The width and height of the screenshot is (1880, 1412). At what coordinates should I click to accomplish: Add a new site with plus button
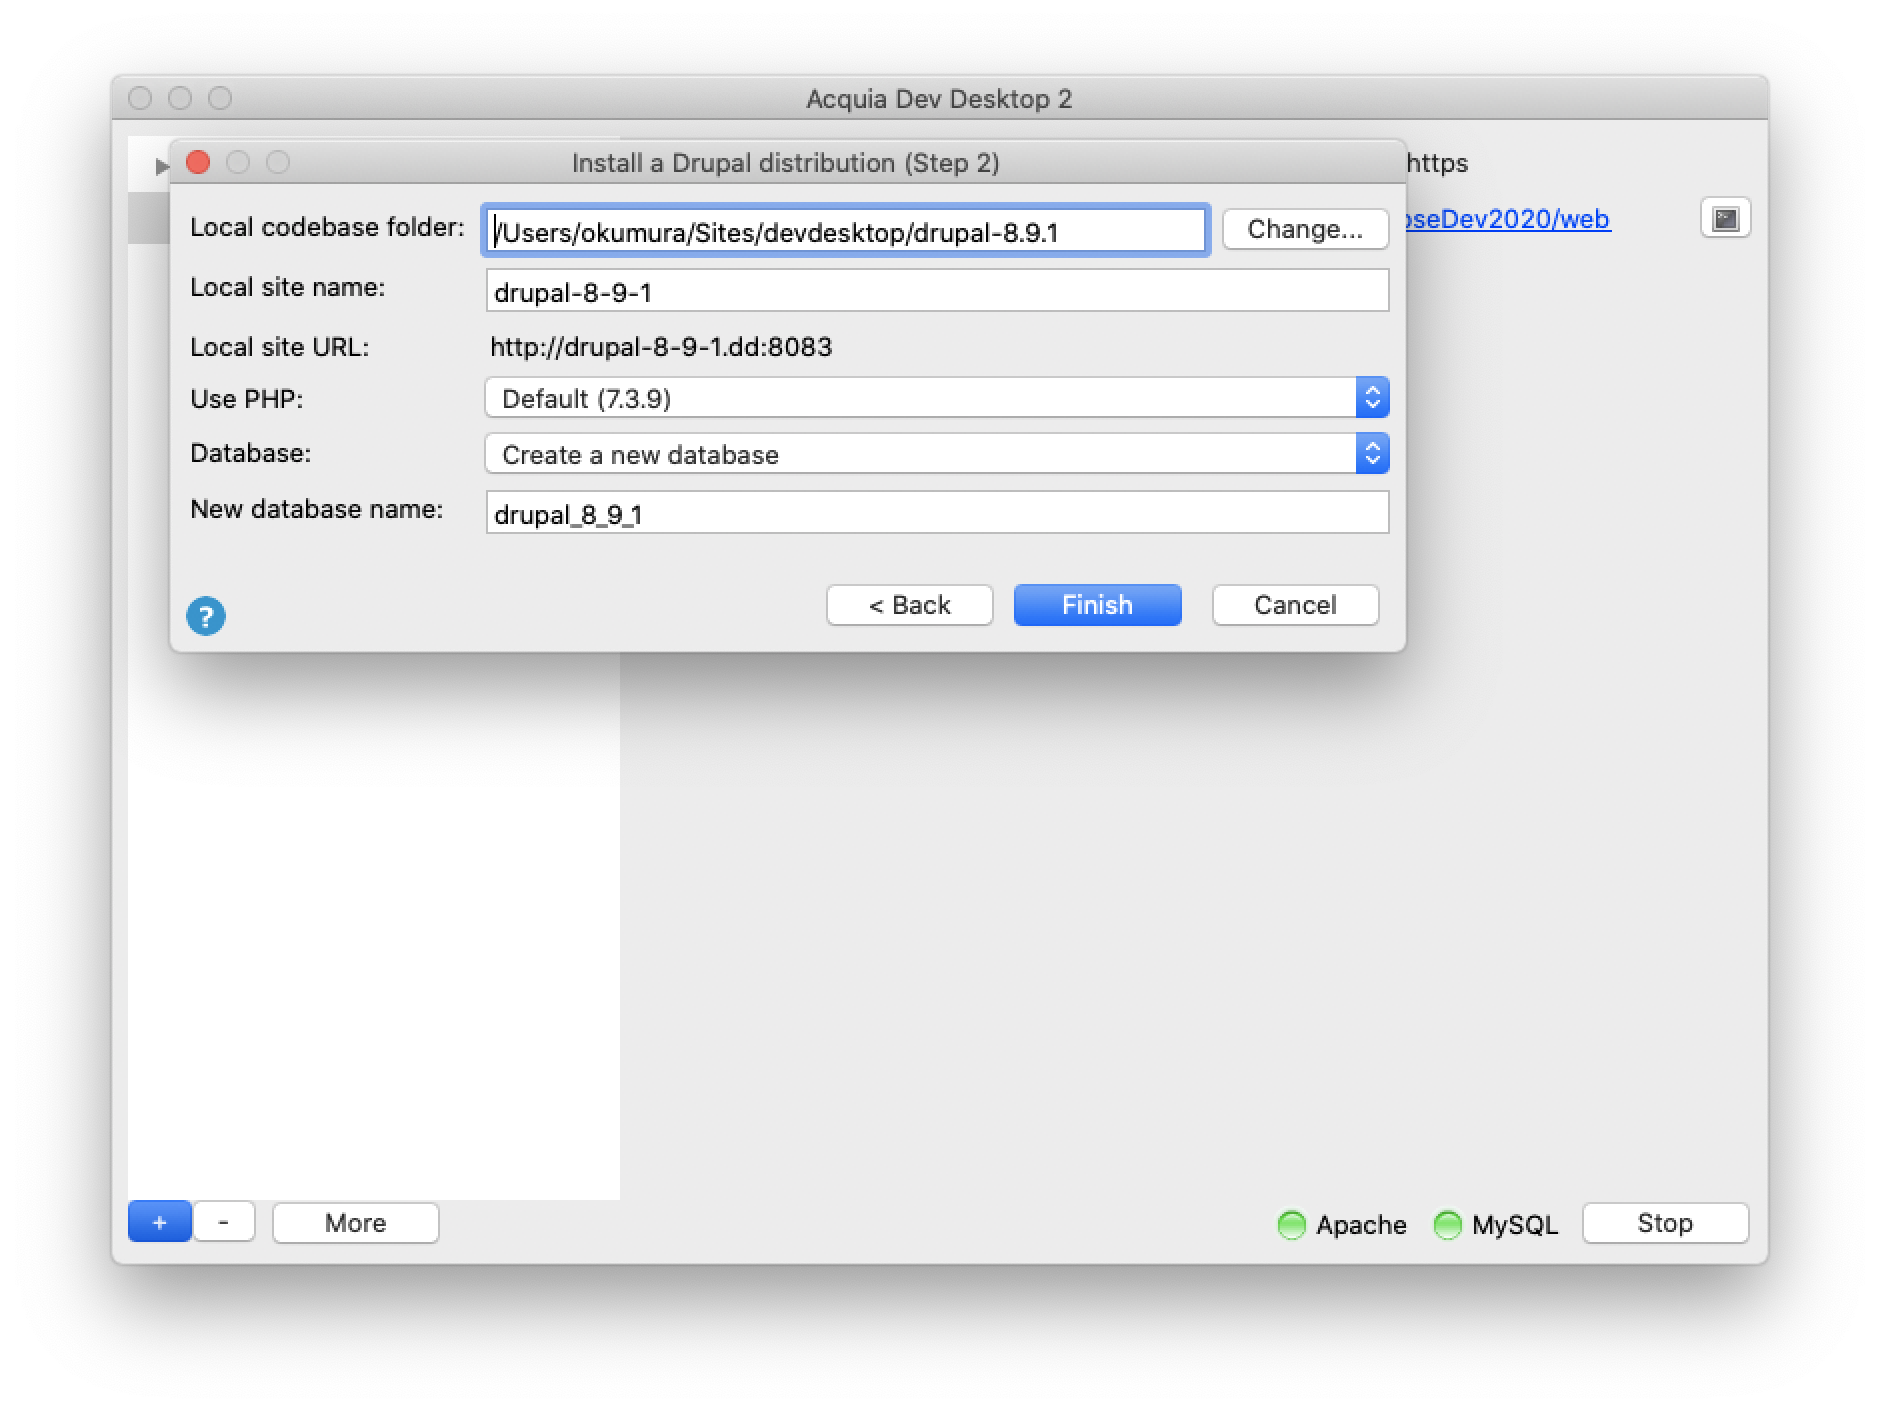pyautogui.click(x=159, y=1222)
